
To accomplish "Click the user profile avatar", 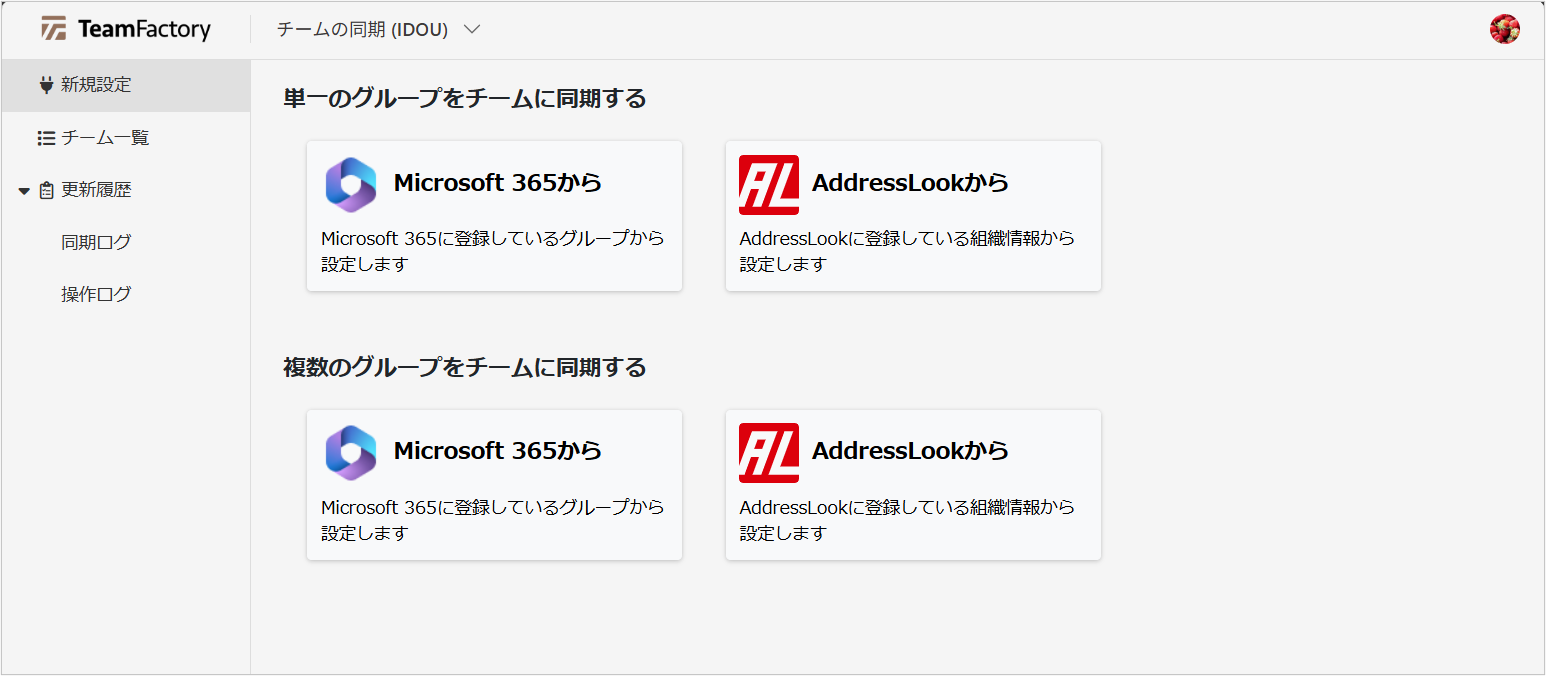I will 1504,29.
